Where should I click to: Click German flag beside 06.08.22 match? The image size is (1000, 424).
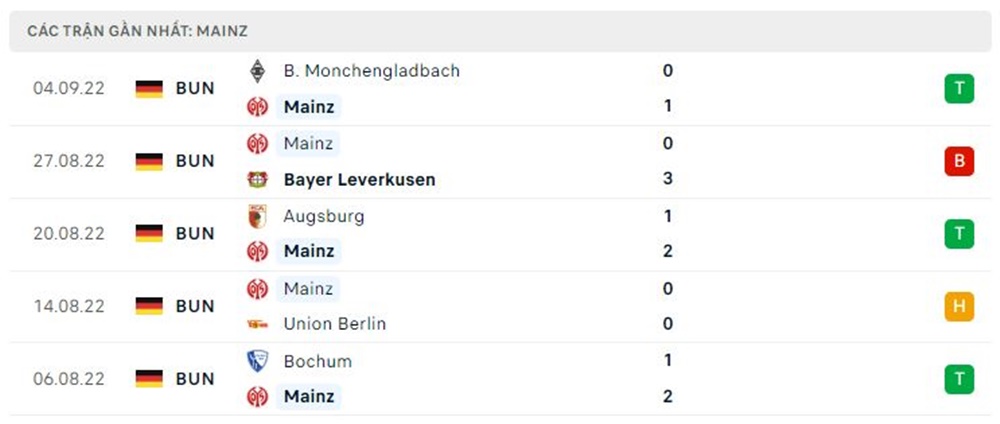tap(149, 379)
